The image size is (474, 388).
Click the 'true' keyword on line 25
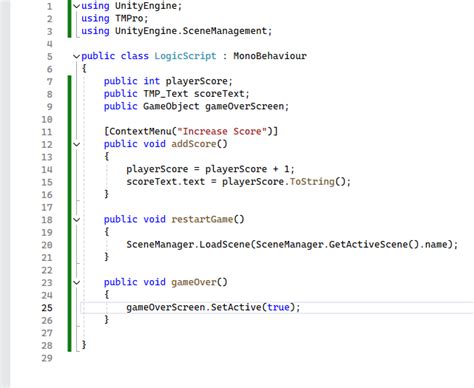pyautogui.click(x=278, y=307)
